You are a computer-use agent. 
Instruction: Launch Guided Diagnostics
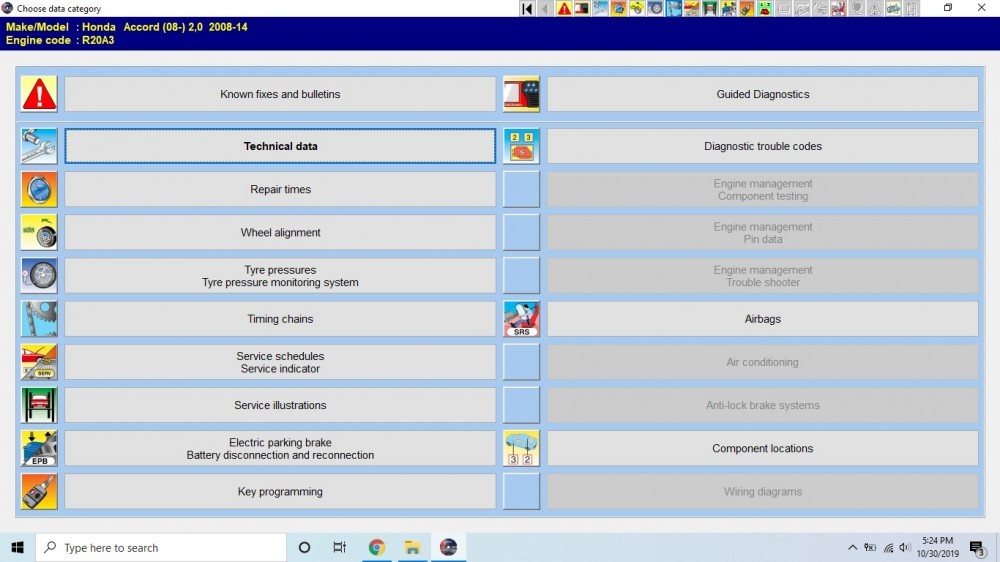click(763, 94)
